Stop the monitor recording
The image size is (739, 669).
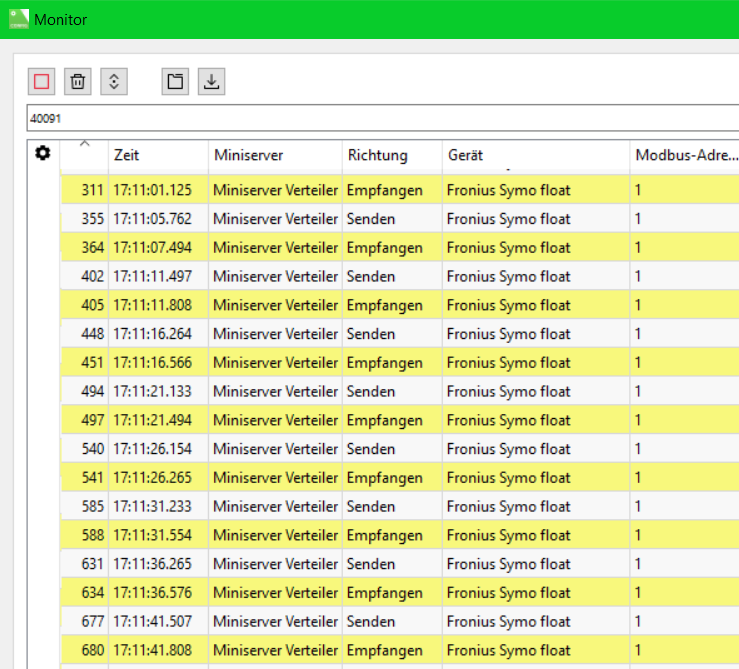[x=41, y=82]
